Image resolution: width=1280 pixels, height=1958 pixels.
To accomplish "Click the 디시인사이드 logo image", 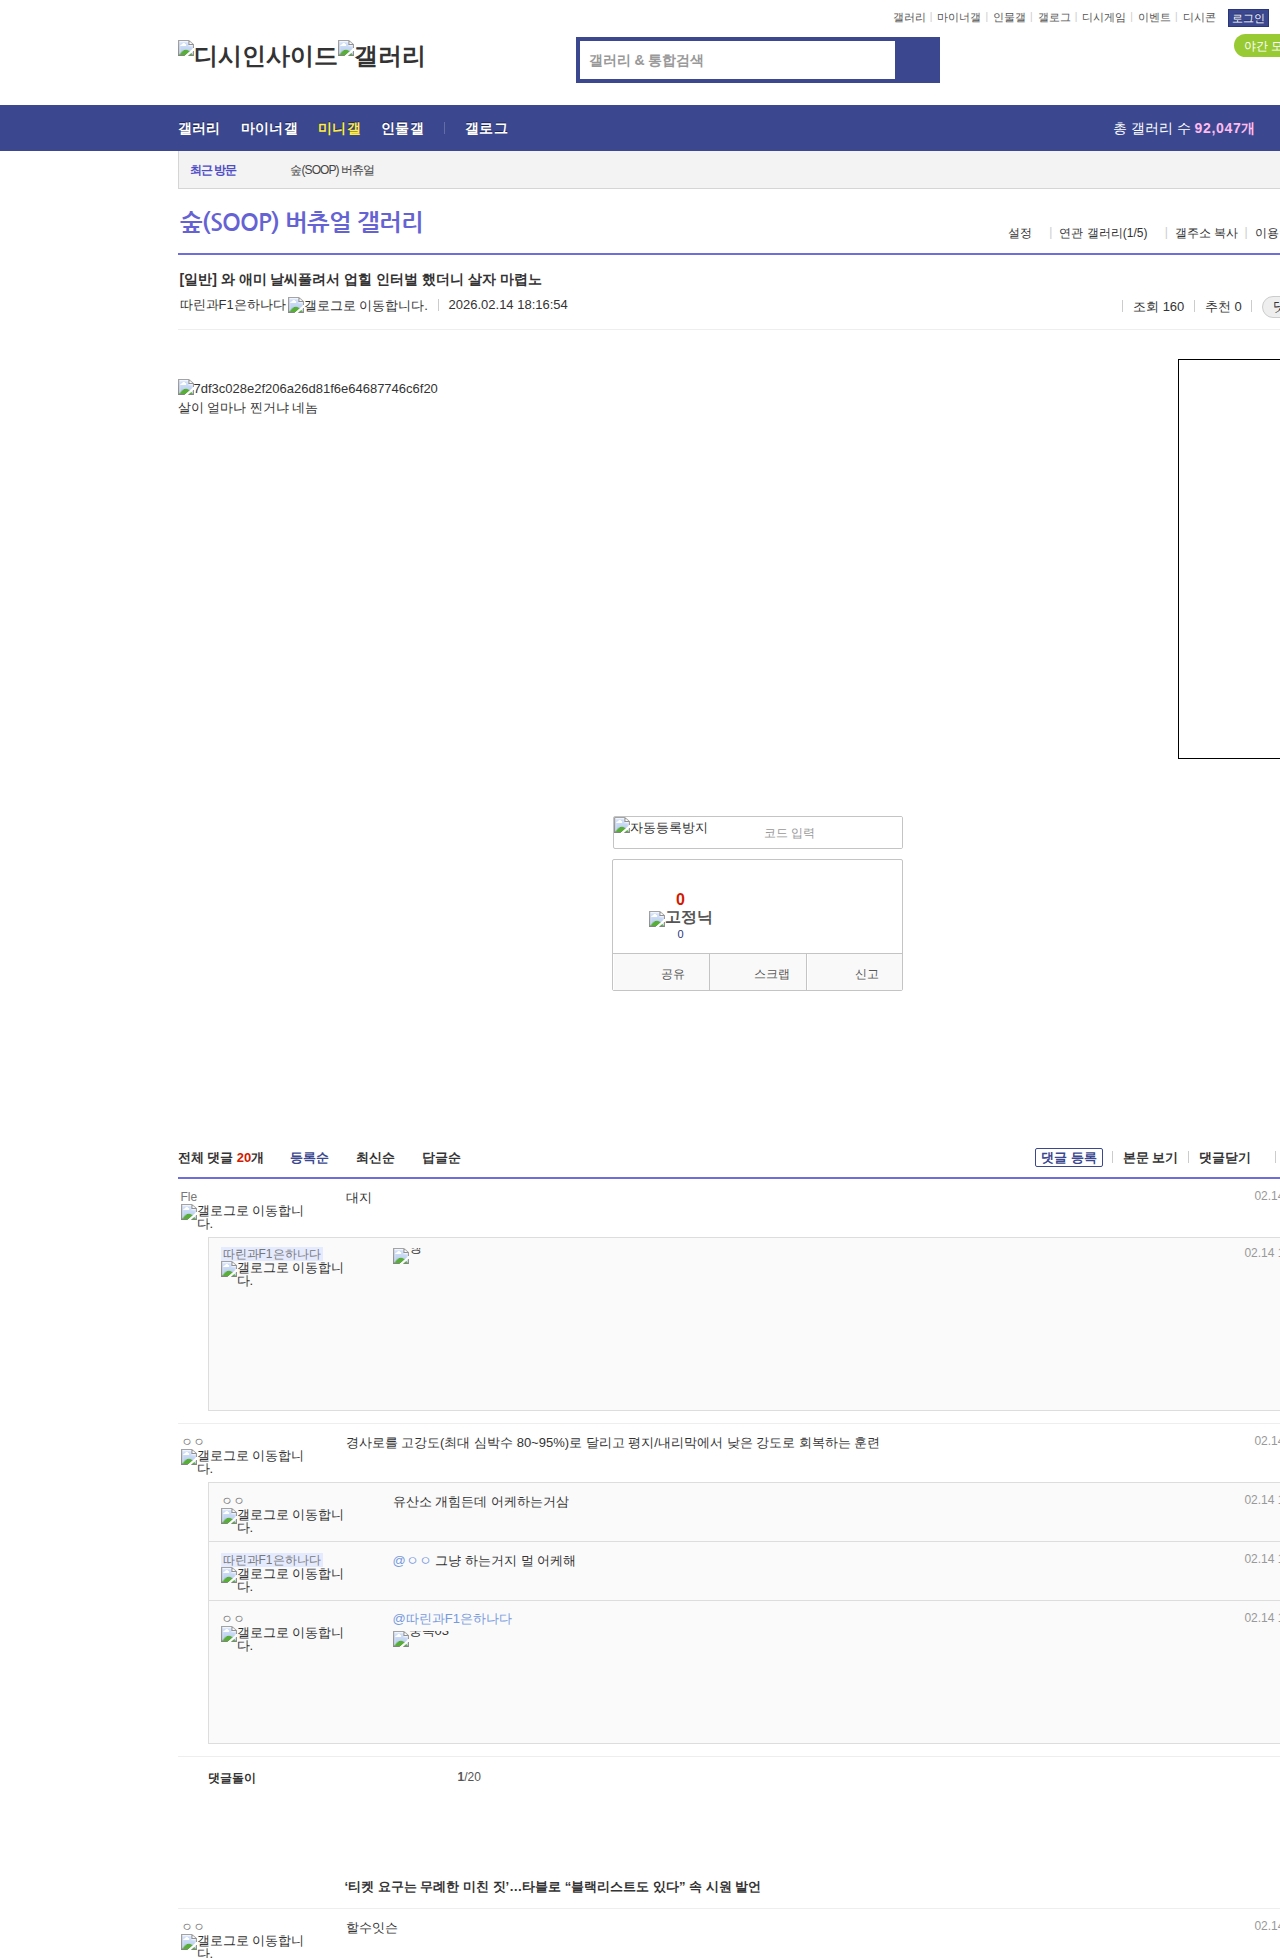I will [x=258, y=55].
